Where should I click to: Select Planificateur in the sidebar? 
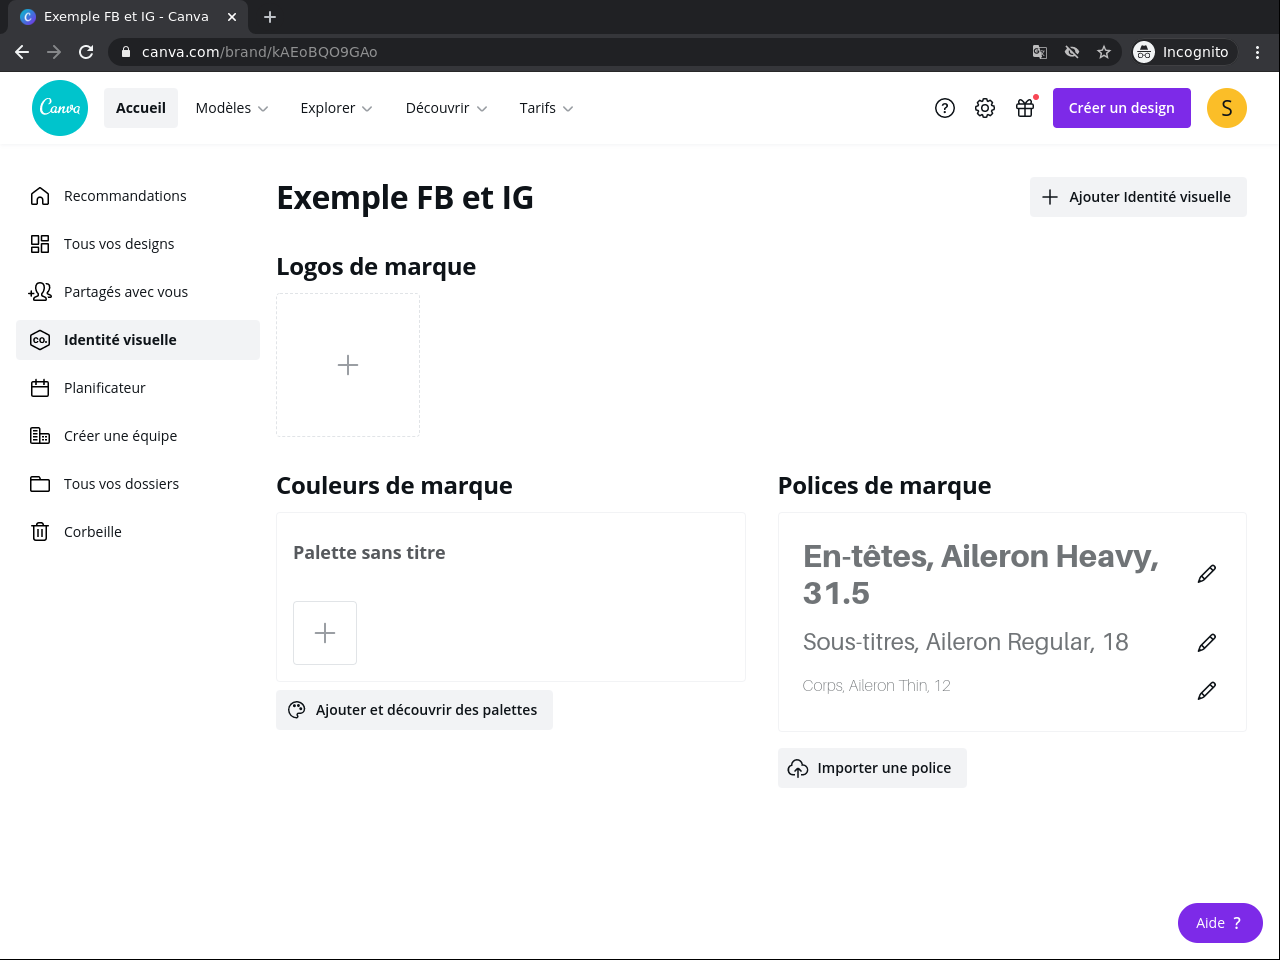(105, 388)
